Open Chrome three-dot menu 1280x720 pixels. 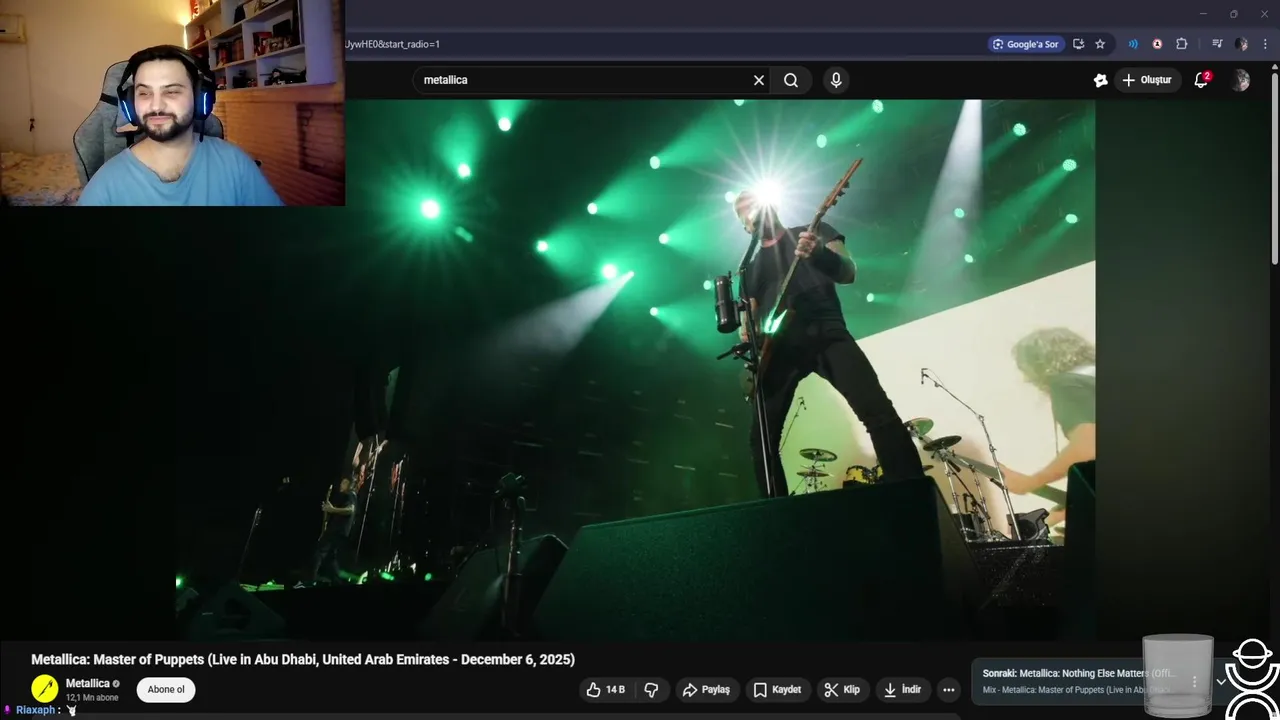click(1265, 44)
